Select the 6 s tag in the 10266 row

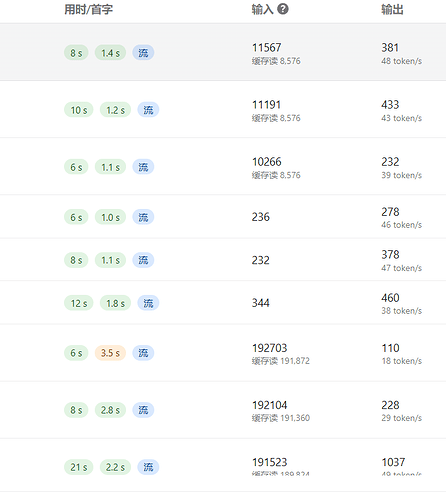76,167
